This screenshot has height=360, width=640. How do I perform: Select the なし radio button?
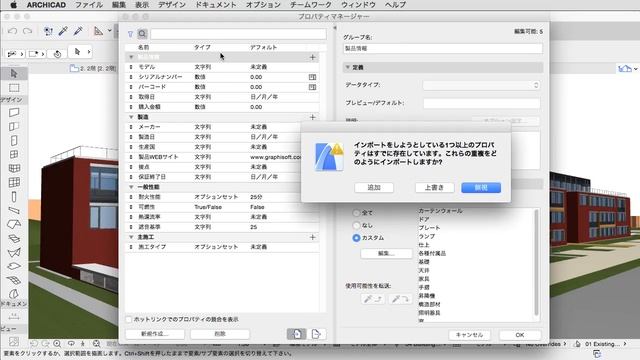tap(356, 225)
